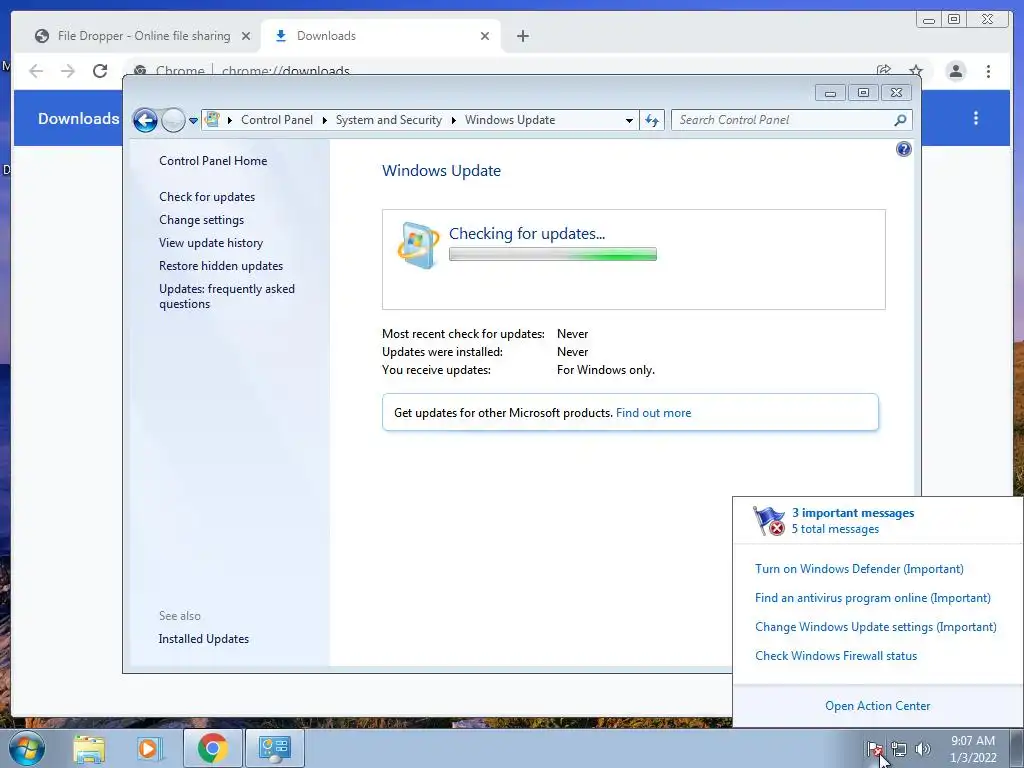The image size is (1024, 768).
Task: Click the refresh button beside address bar
Action: [x=652, y=120]
